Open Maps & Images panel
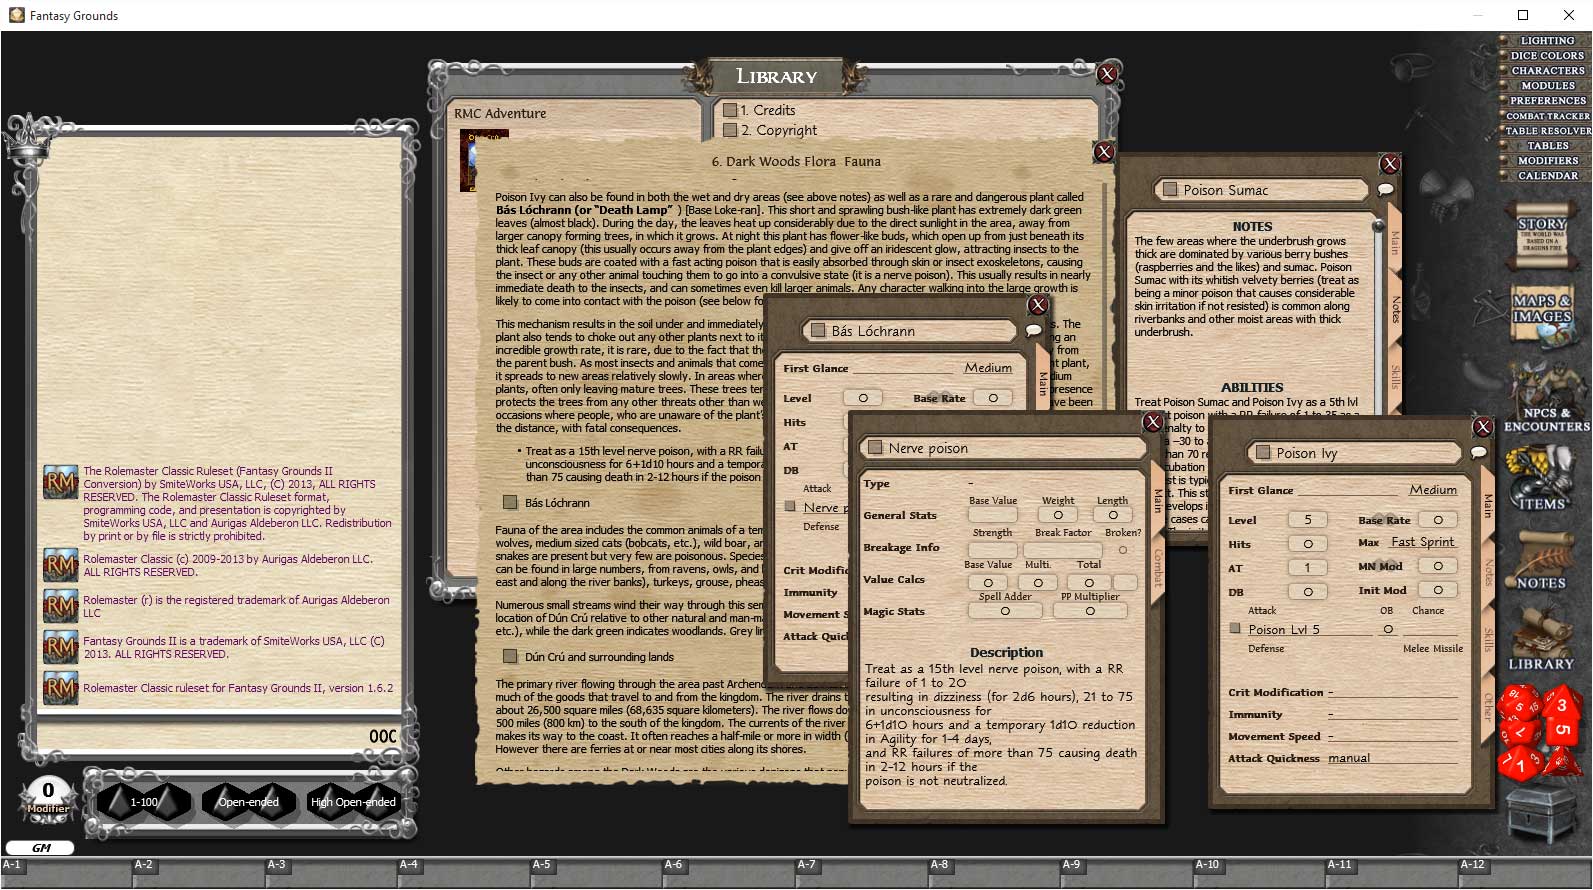 [x=1541, y=310]
